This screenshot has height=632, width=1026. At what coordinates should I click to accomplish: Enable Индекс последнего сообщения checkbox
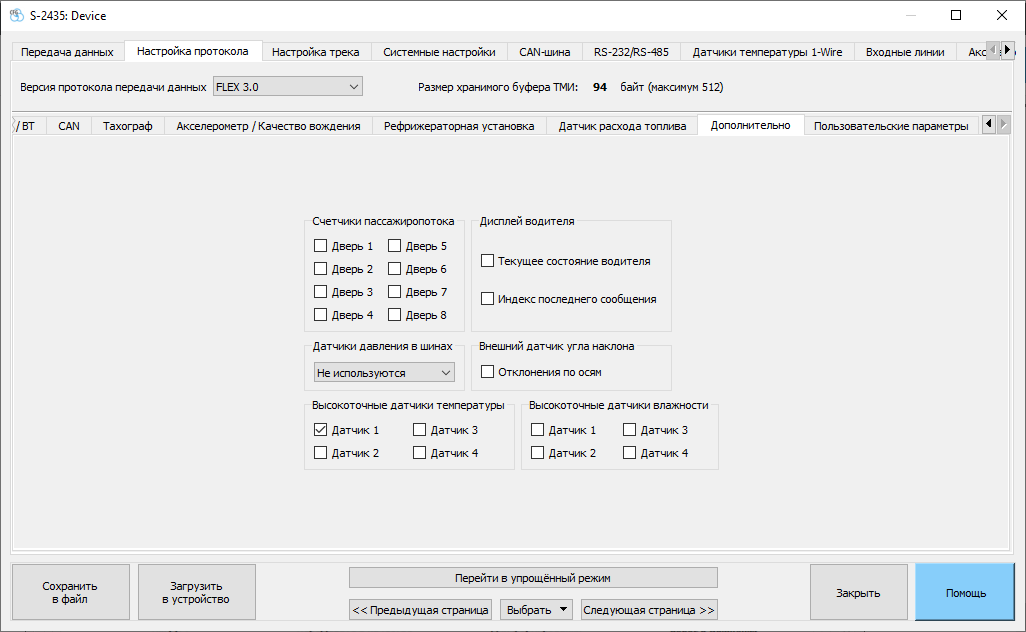[488, 299]
